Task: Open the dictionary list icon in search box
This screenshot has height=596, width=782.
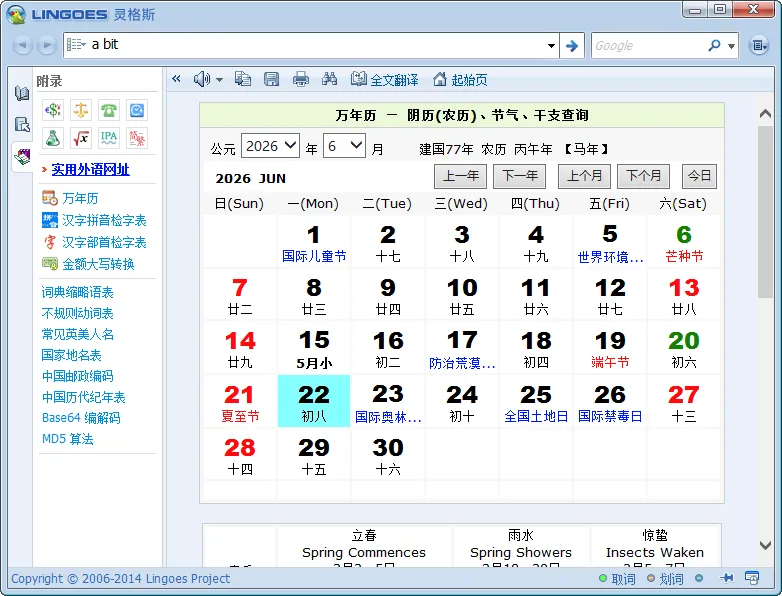Action: pyautogui.click(x=76, y=45)
